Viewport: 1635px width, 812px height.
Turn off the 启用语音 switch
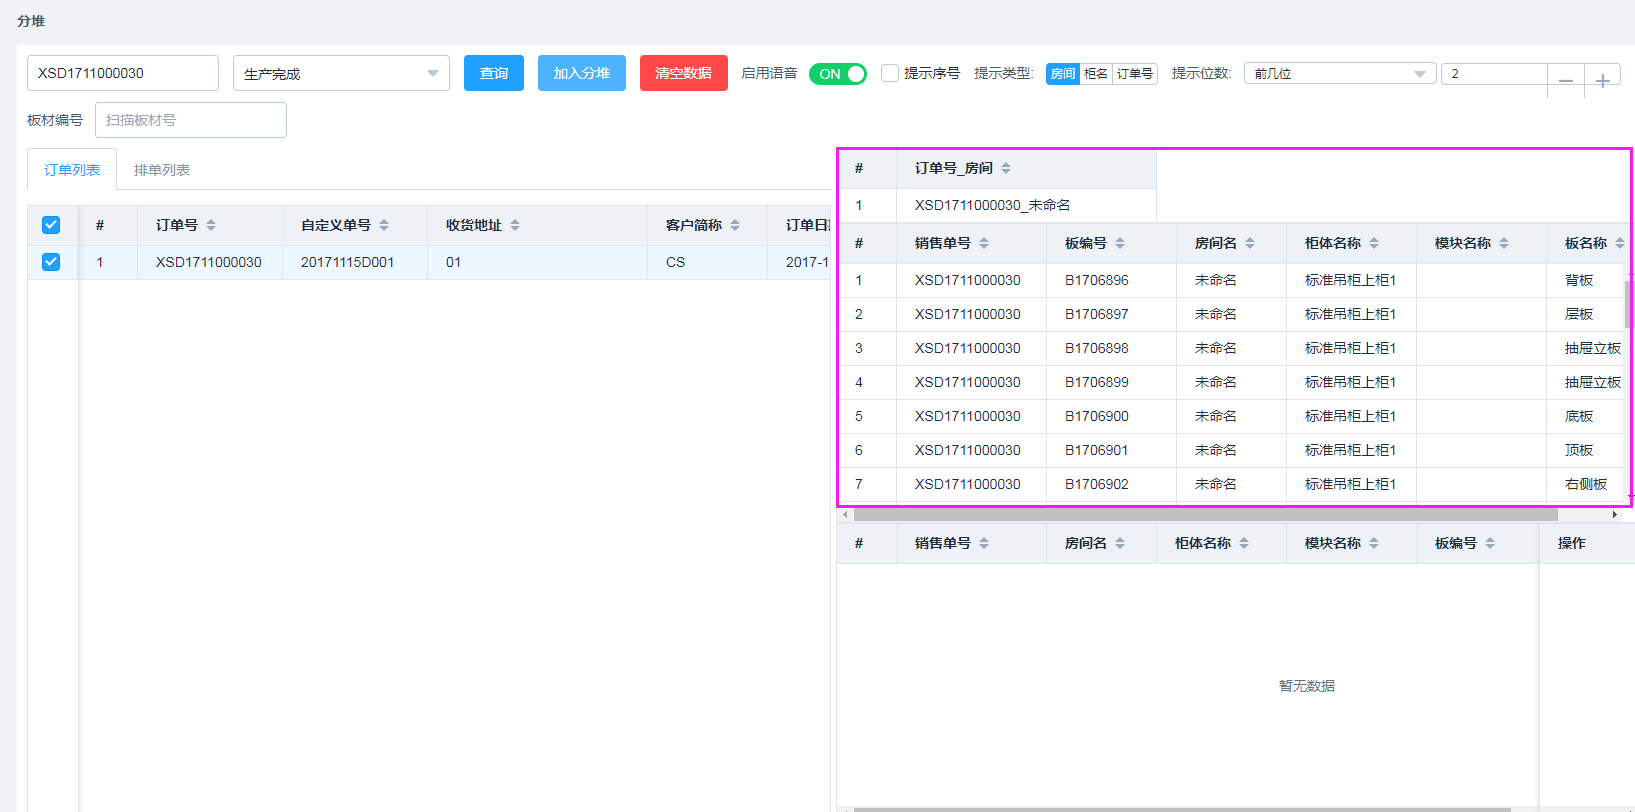click(838, 74)
